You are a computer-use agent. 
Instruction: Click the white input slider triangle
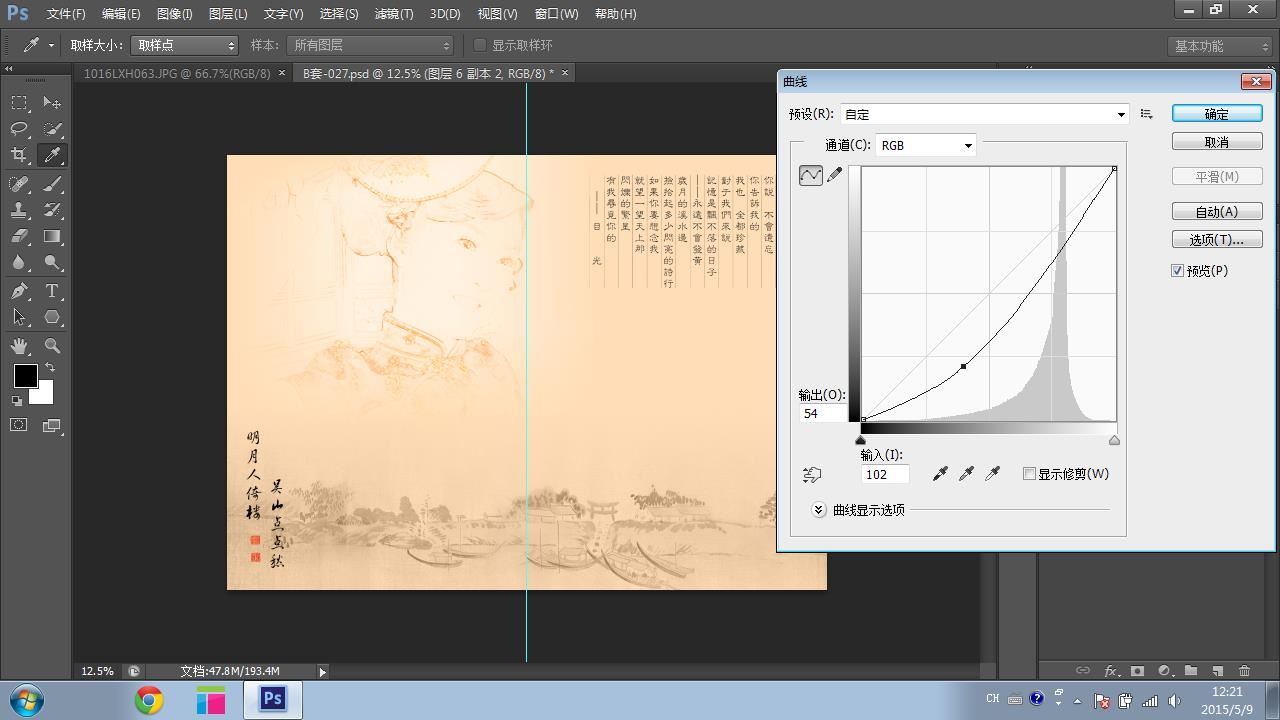pos(1114,440)
